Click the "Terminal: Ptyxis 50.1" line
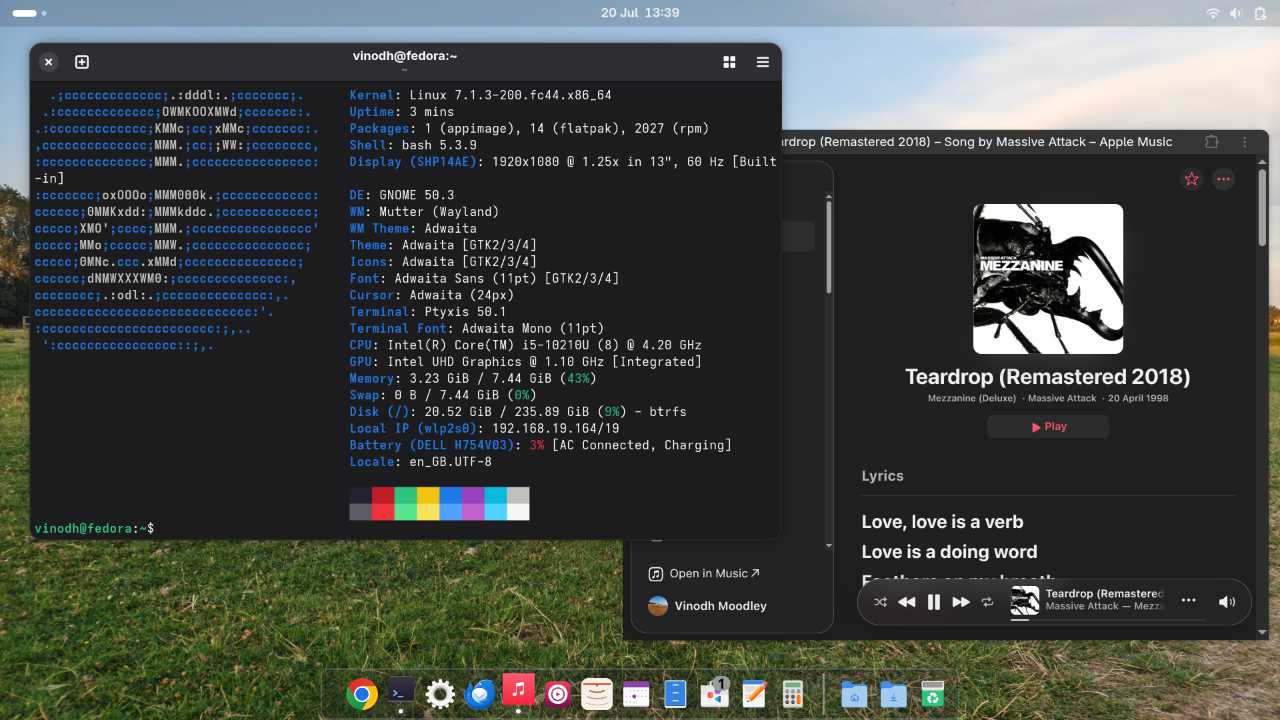Viewport: 1280px width, 720px height. (x=428, y=312)
